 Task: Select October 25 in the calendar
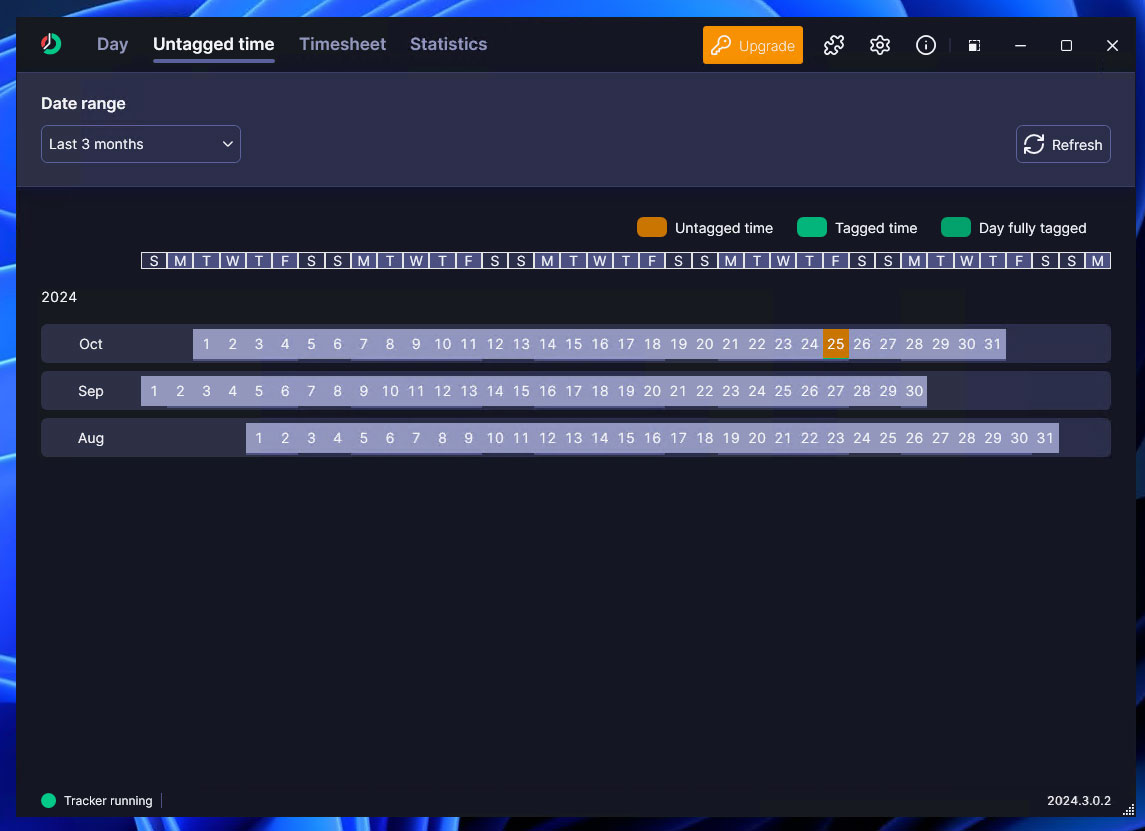pos(836,344)
